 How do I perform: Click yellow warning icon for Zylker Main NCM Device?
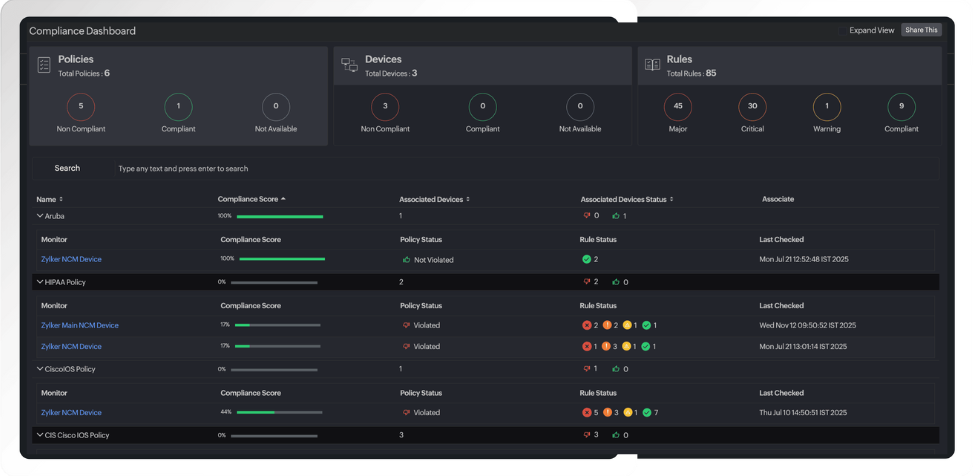pyautogui.click(x=627, y=325)
